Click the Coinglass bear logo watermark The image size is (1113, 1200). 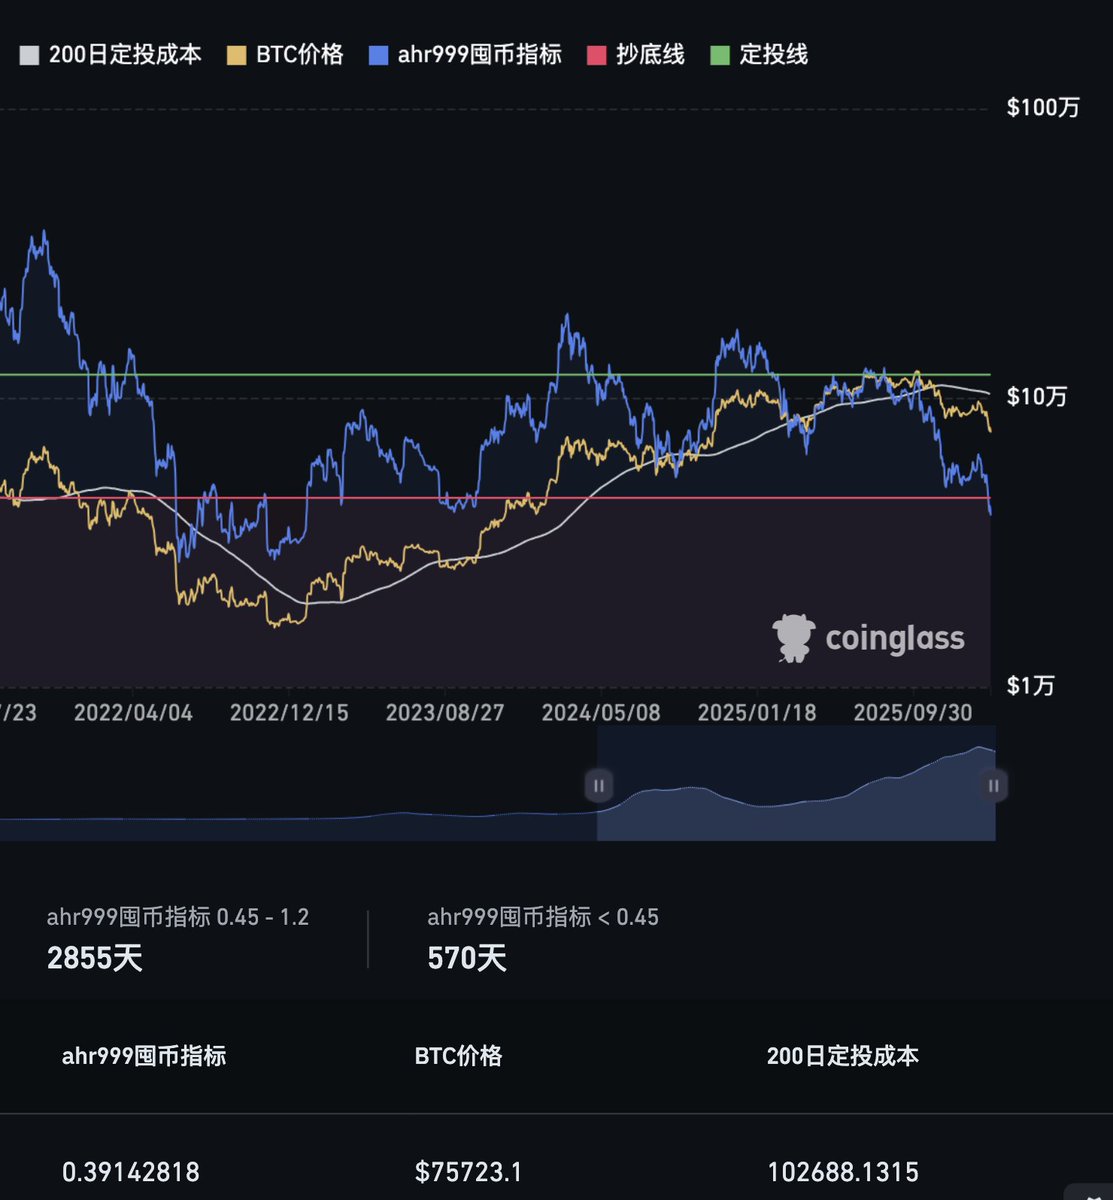[795, 636]
